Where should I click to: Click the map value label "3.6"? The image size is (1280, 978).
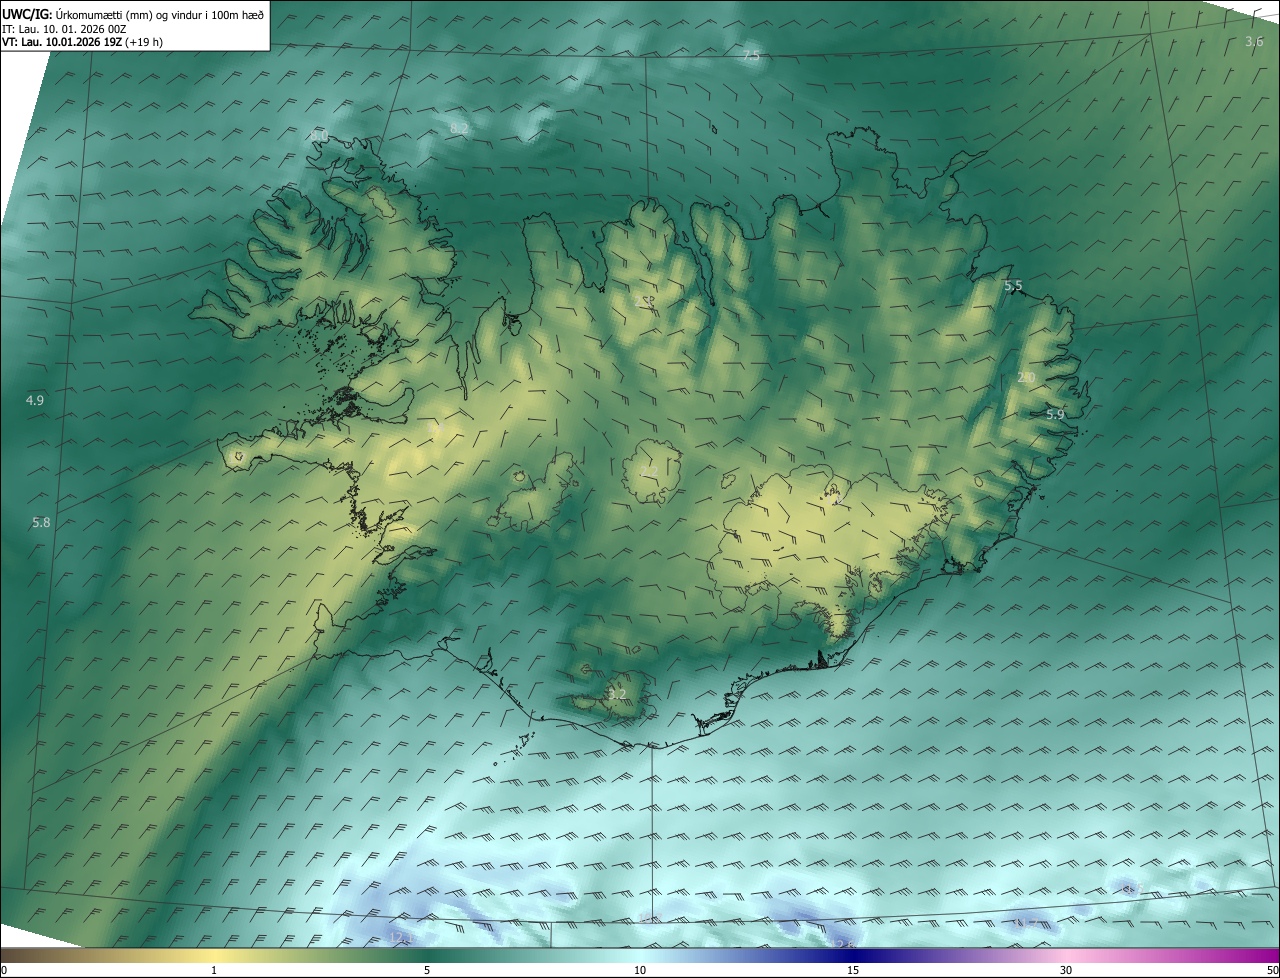tap(1254, 41)
